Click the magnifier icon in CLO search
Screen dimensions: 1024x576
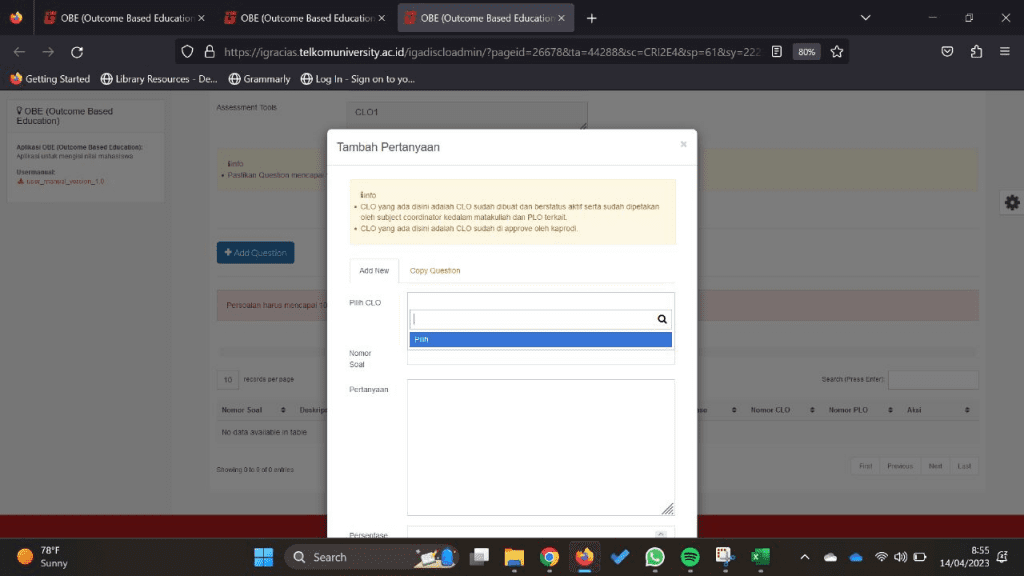(661, 319)
